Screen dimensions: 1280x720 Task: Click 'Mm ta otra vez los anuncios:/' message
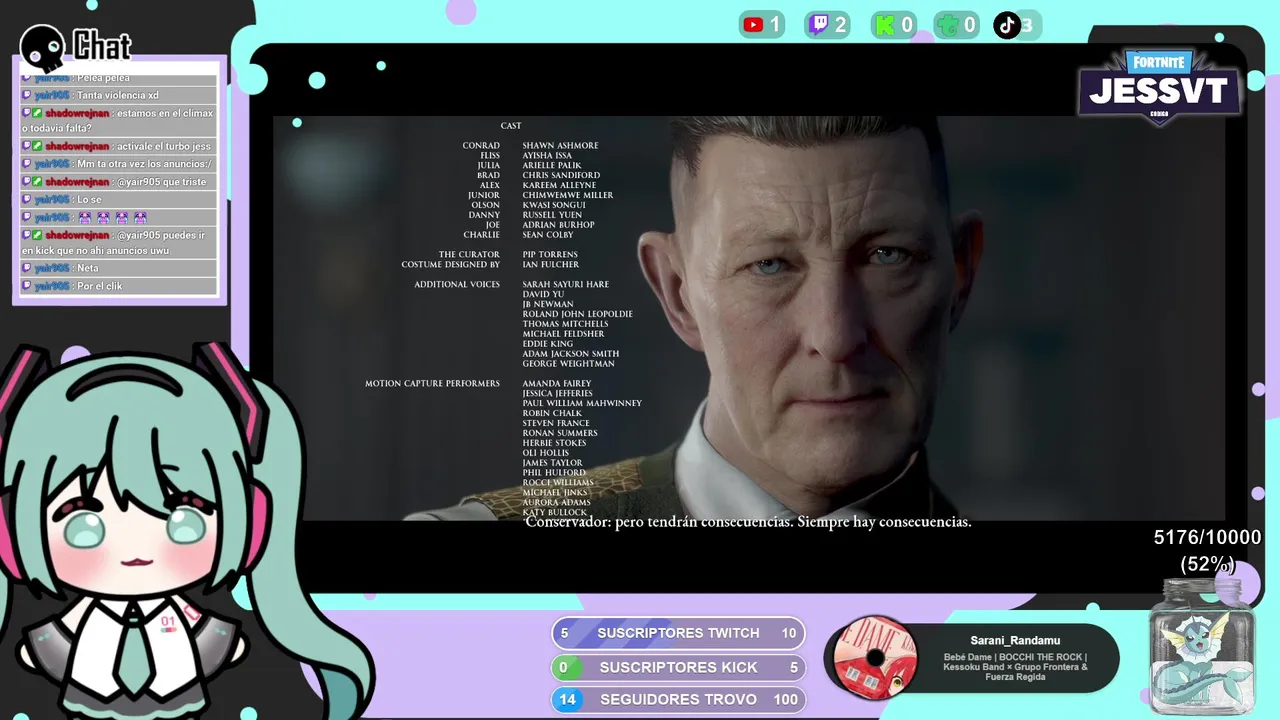click(144, 164)
